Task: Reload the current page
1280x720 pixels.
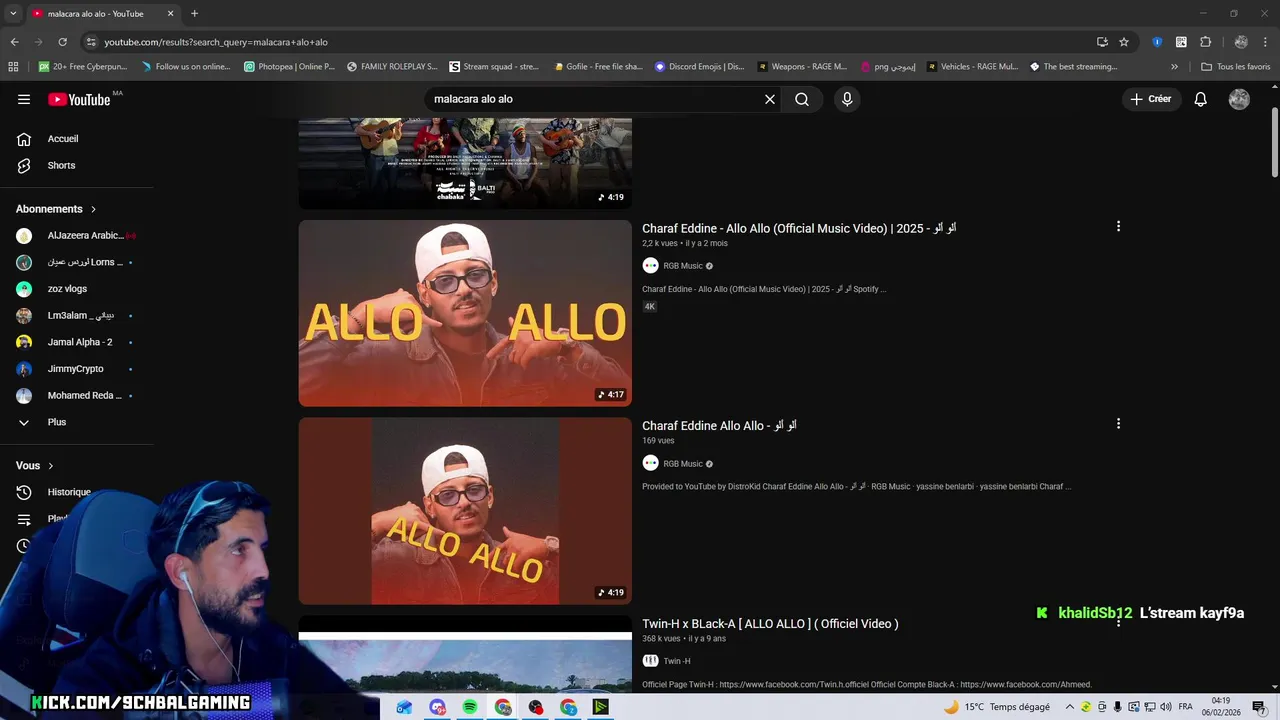Action: 62,42
